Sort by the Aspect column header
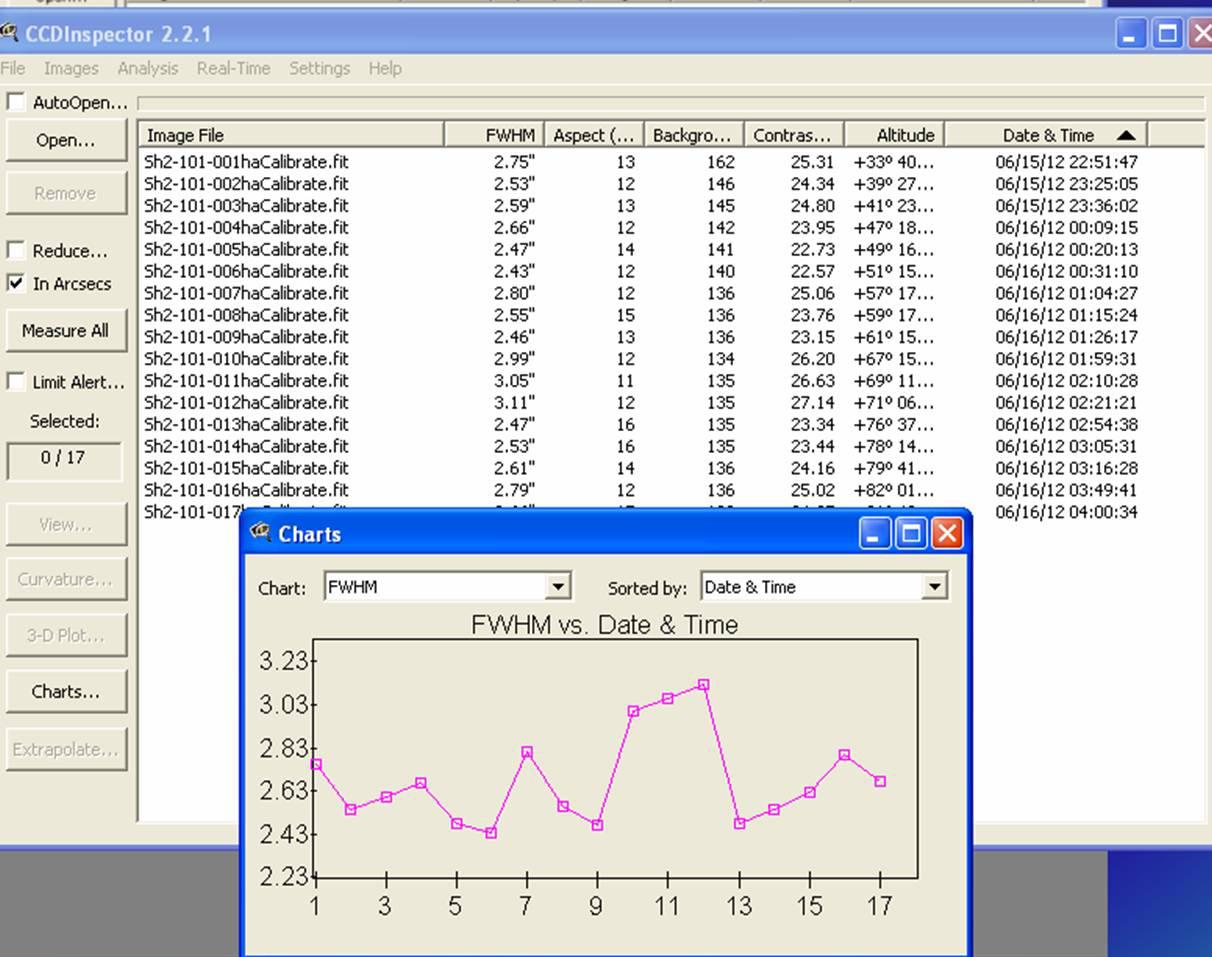 point(594,135)
